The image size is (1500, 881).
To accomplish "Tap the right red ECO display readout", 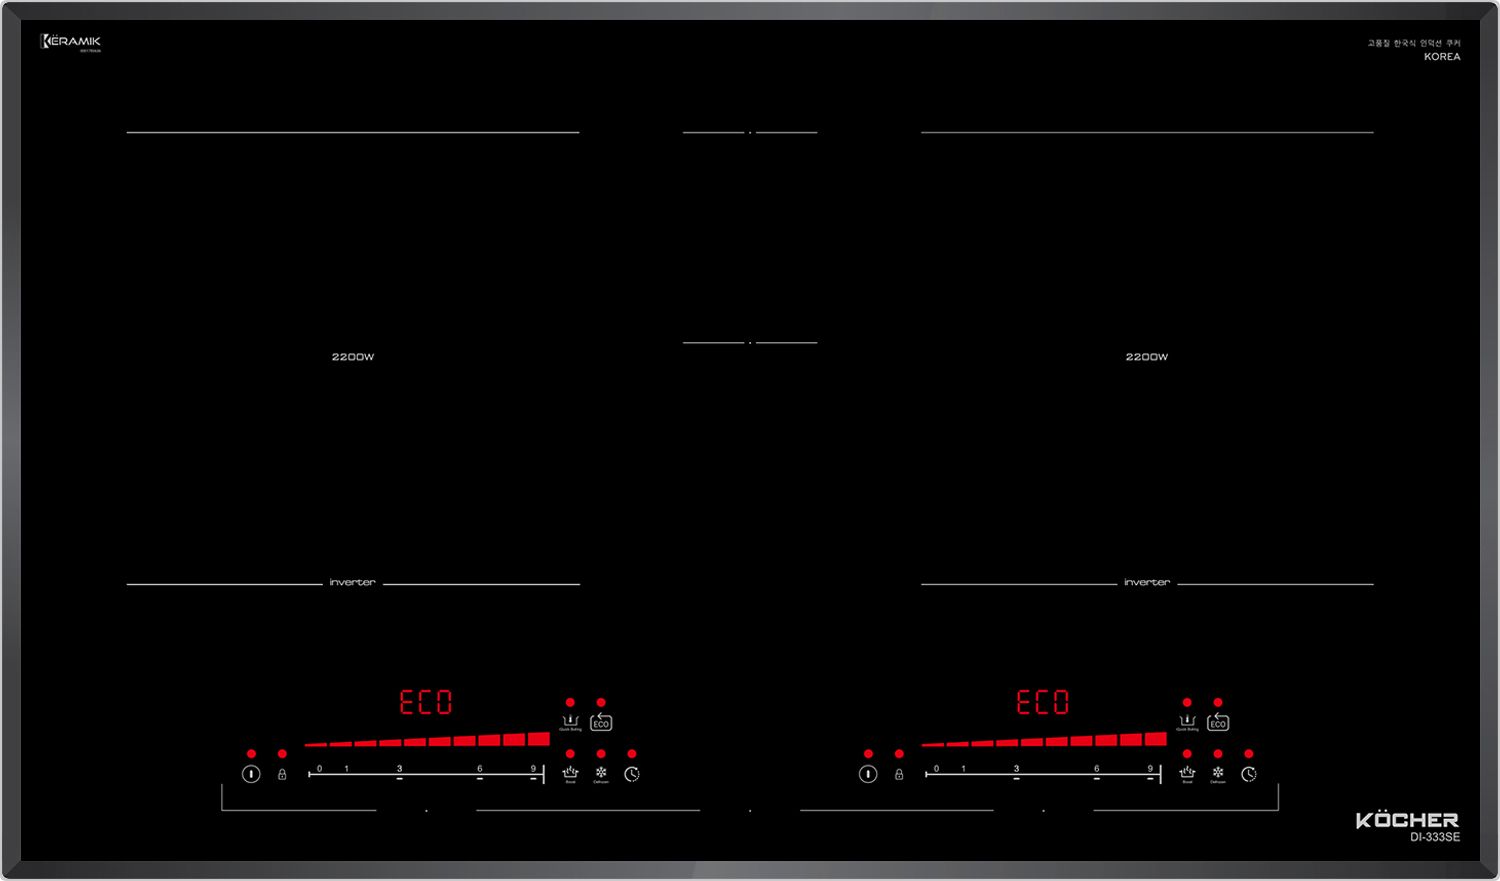I will click(x=1043, y=702).
